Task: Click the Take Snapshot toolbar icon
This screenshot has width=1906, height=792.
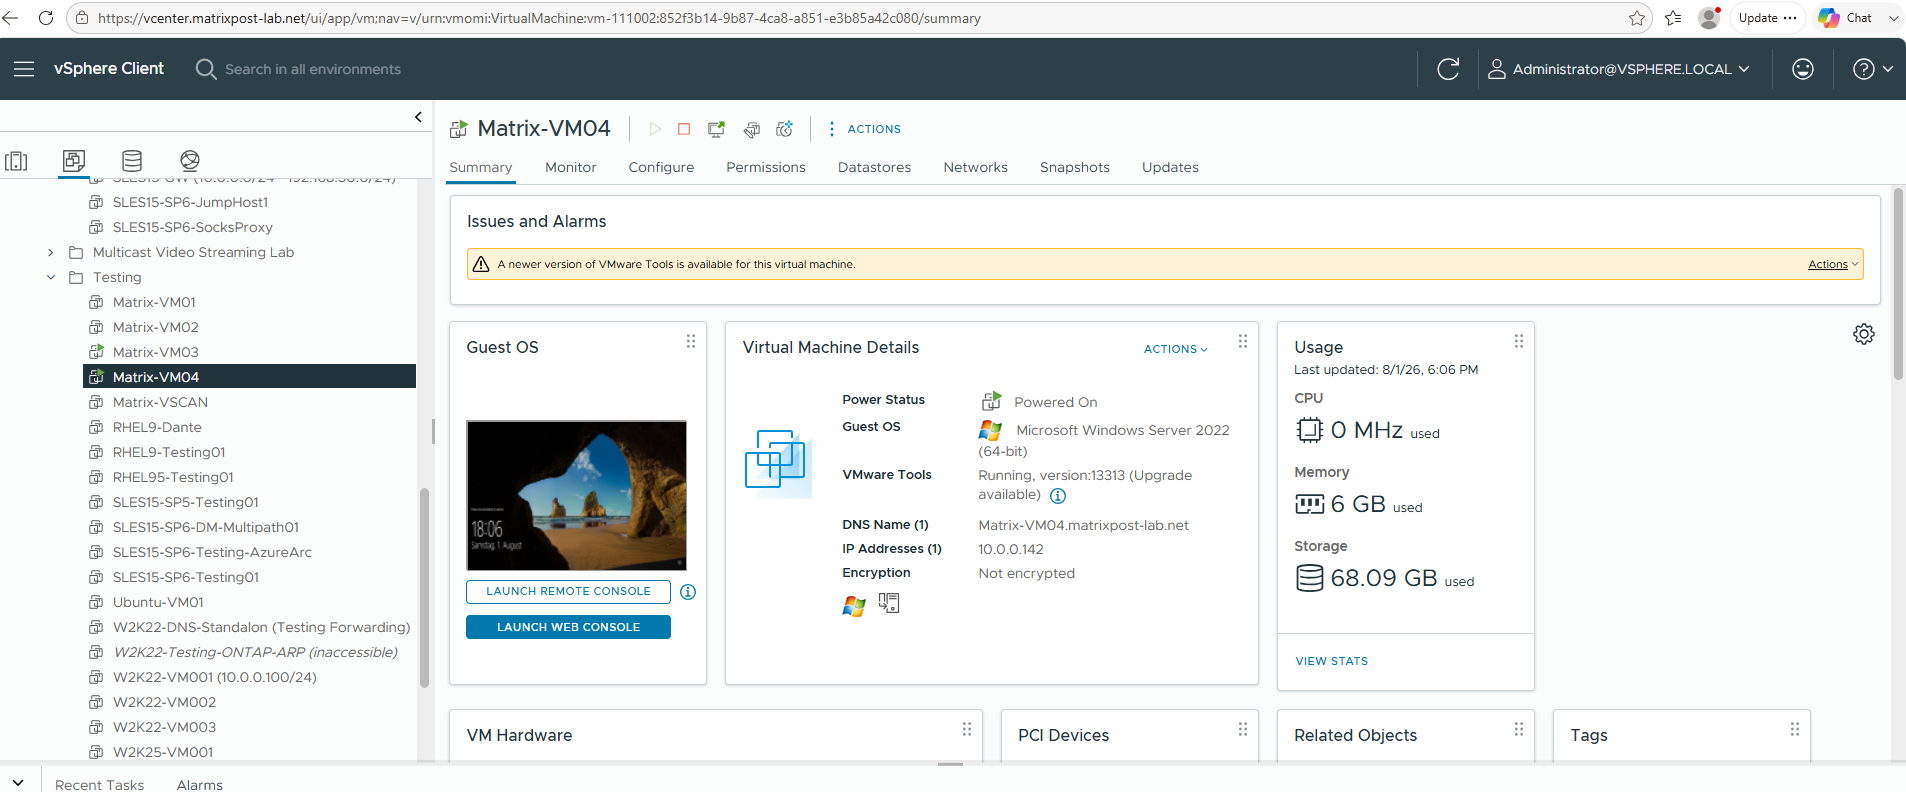Action: coord(785,129)
